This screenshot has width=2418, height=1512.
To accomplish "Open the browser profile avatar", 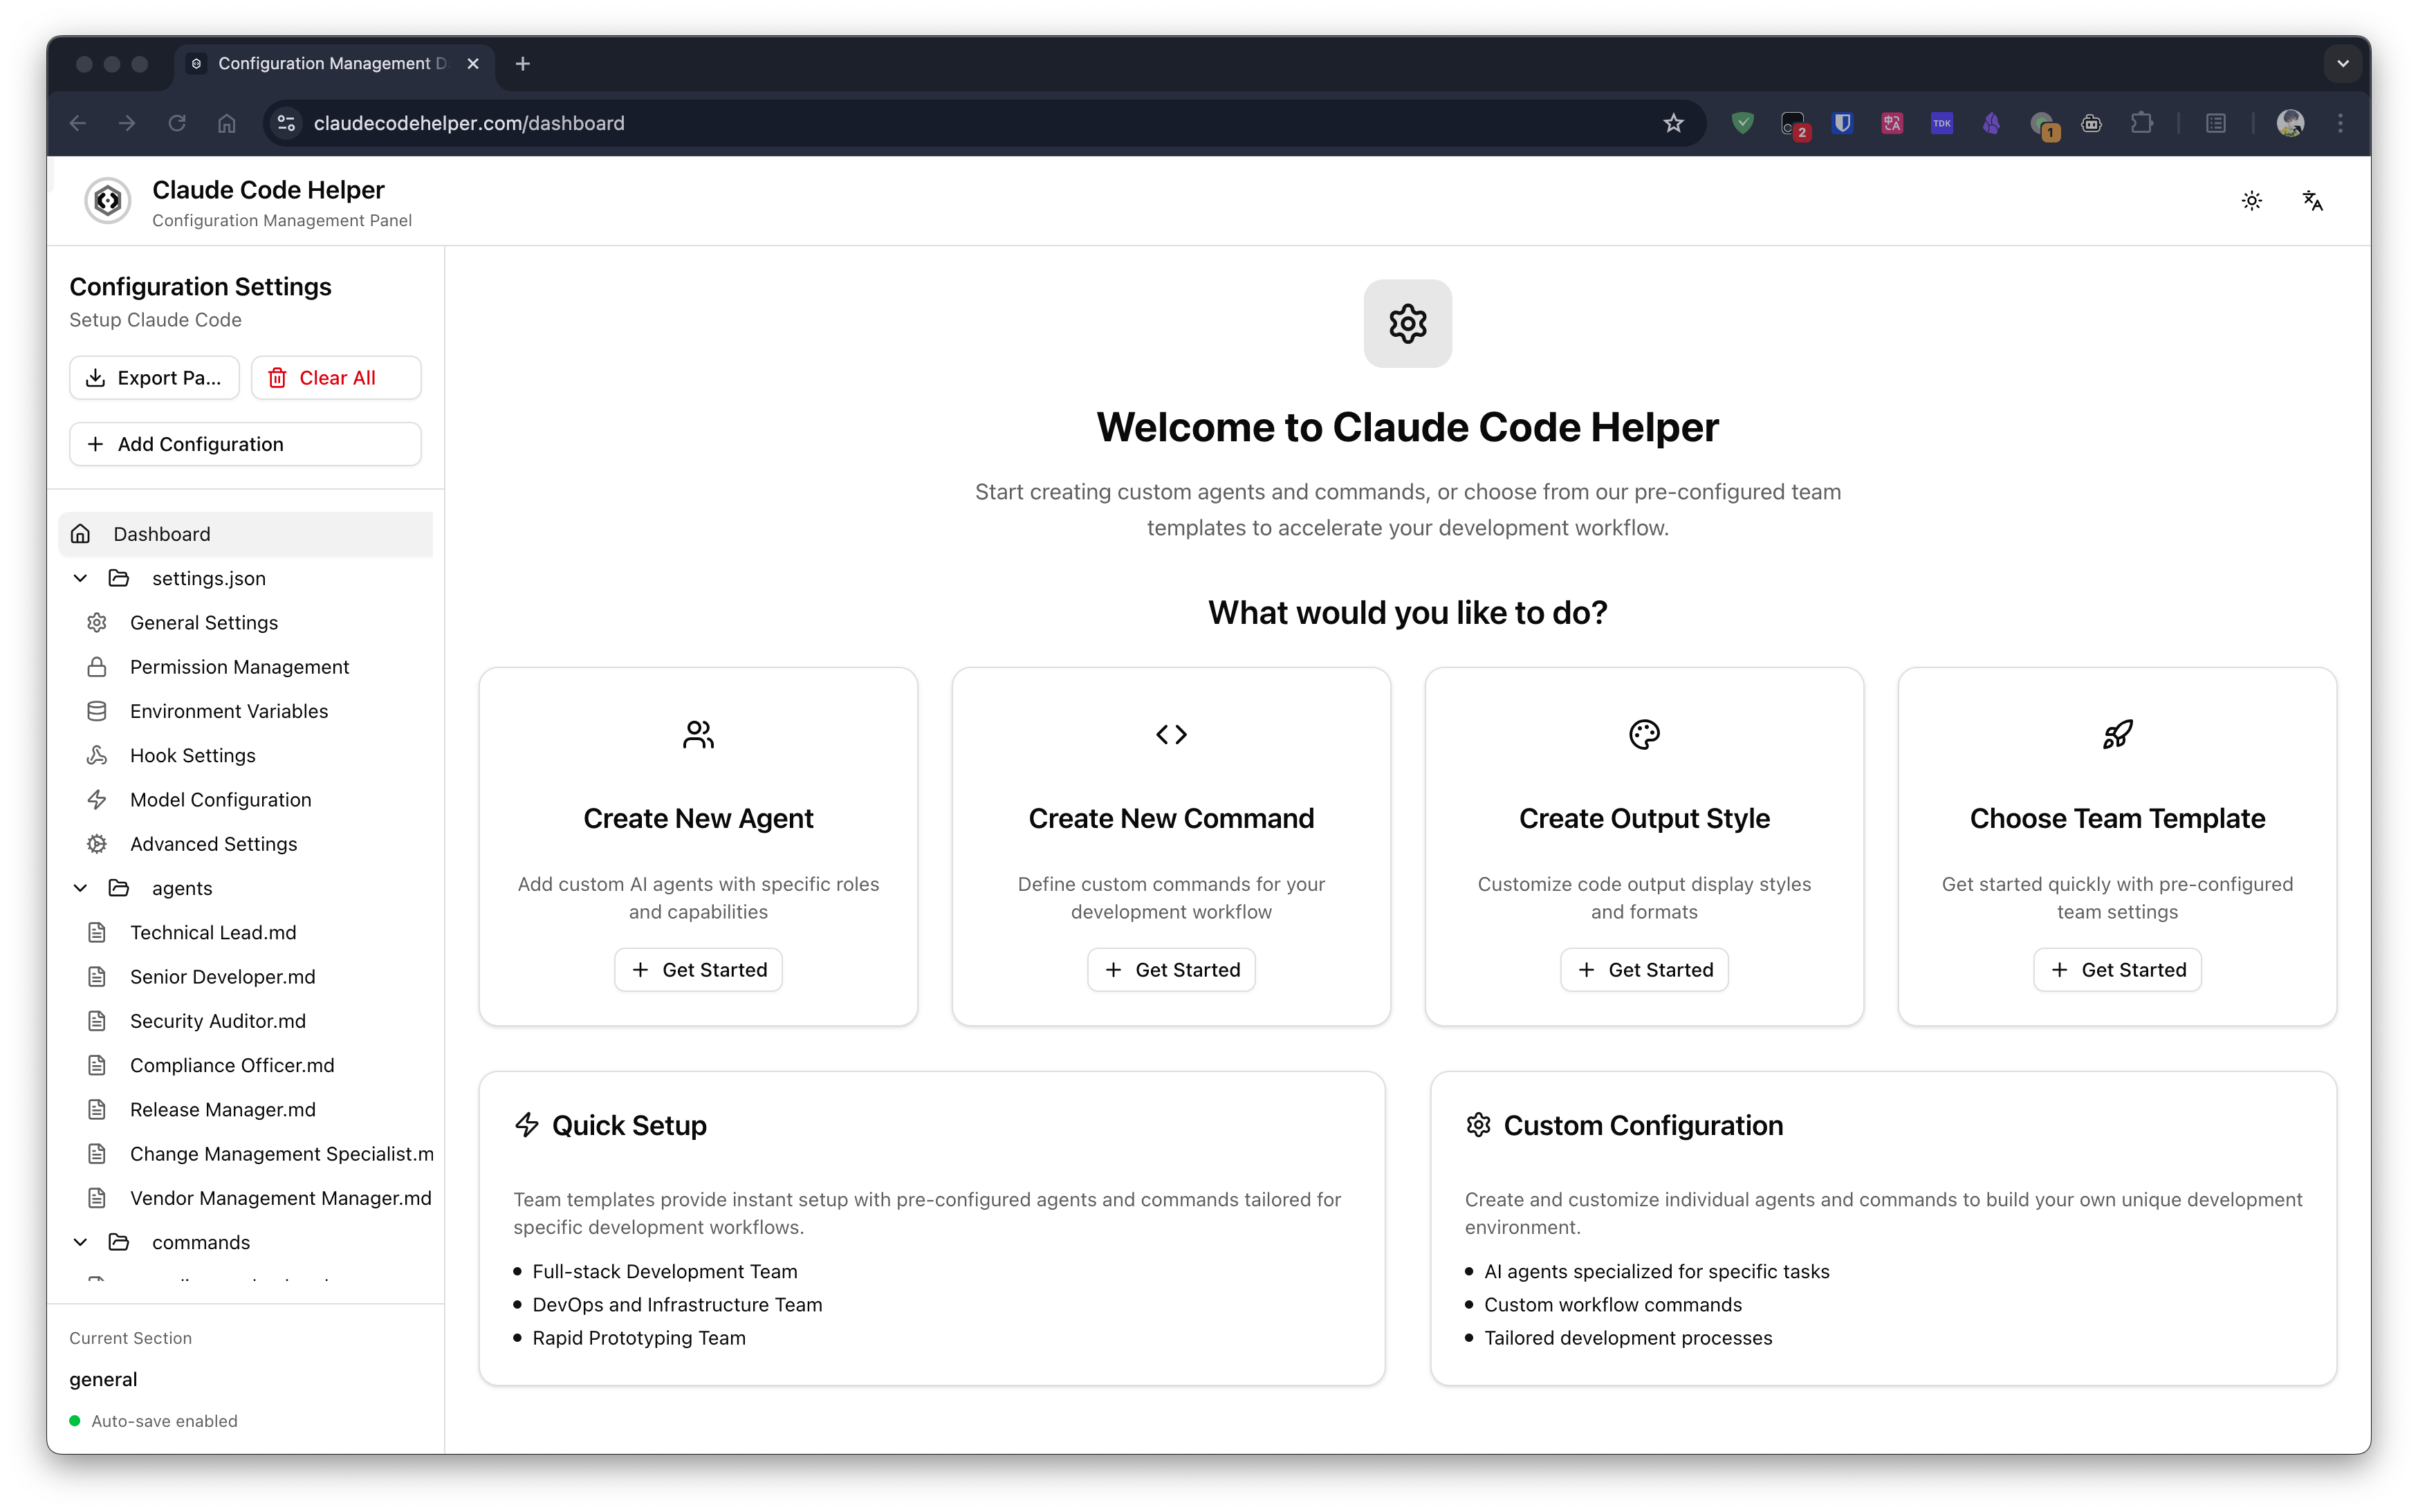I will 2290,123.
